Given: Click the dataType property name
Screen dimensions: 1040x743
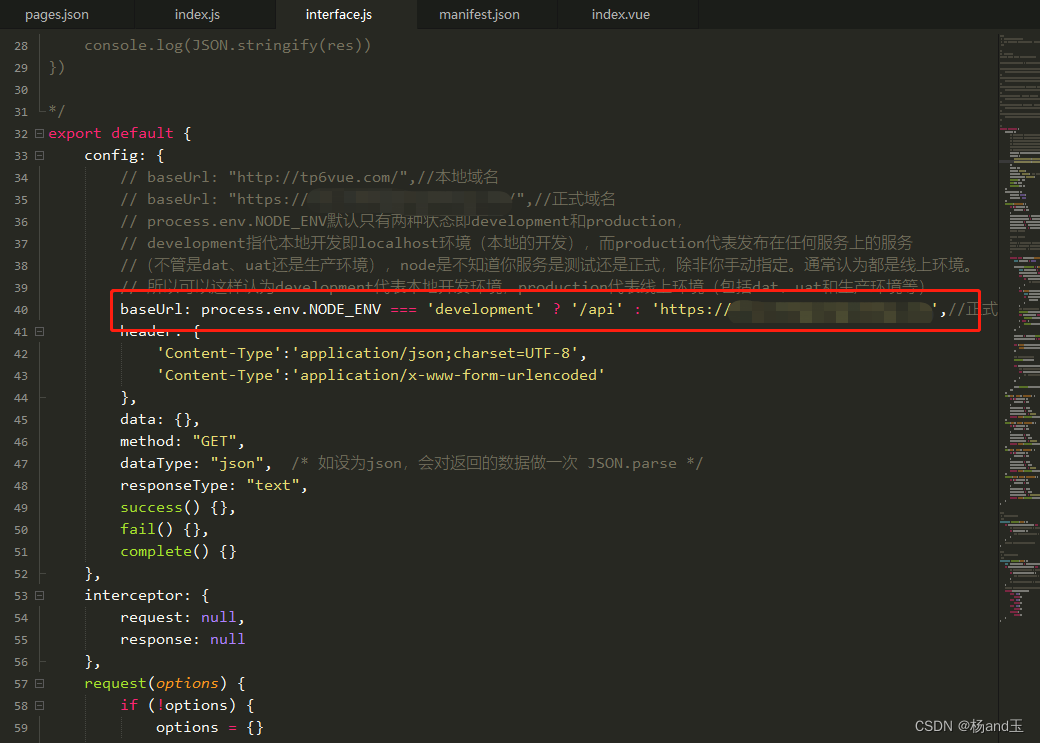Looking at the screenshot, I should [156, 463].
